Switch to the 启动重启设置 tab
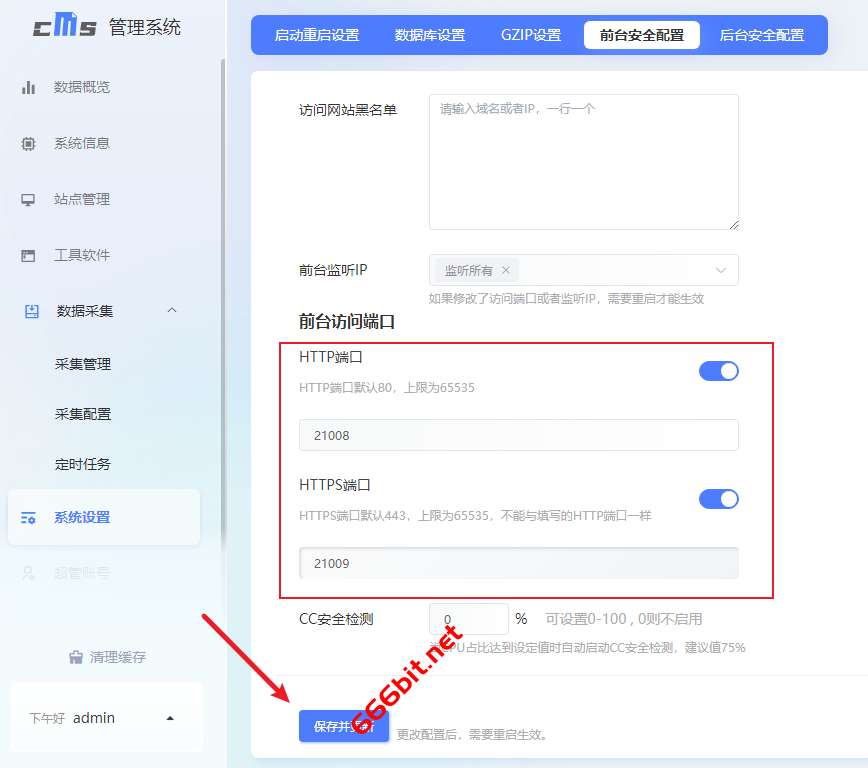This screenshot has width=868, height=768. [317, 35]
